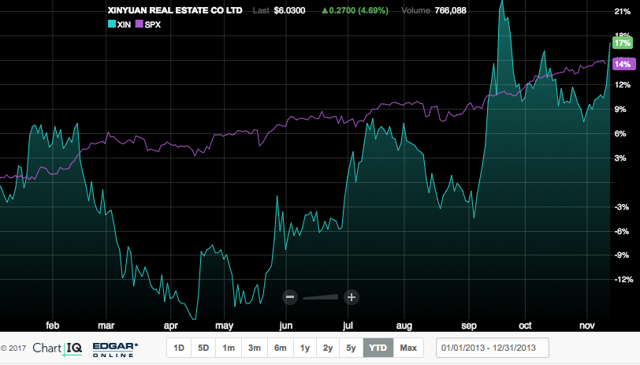Screen dimensions: 640x365
Task: Click the EDGAR Online logo
Action: pyautogui.click(x=115, y=349)
